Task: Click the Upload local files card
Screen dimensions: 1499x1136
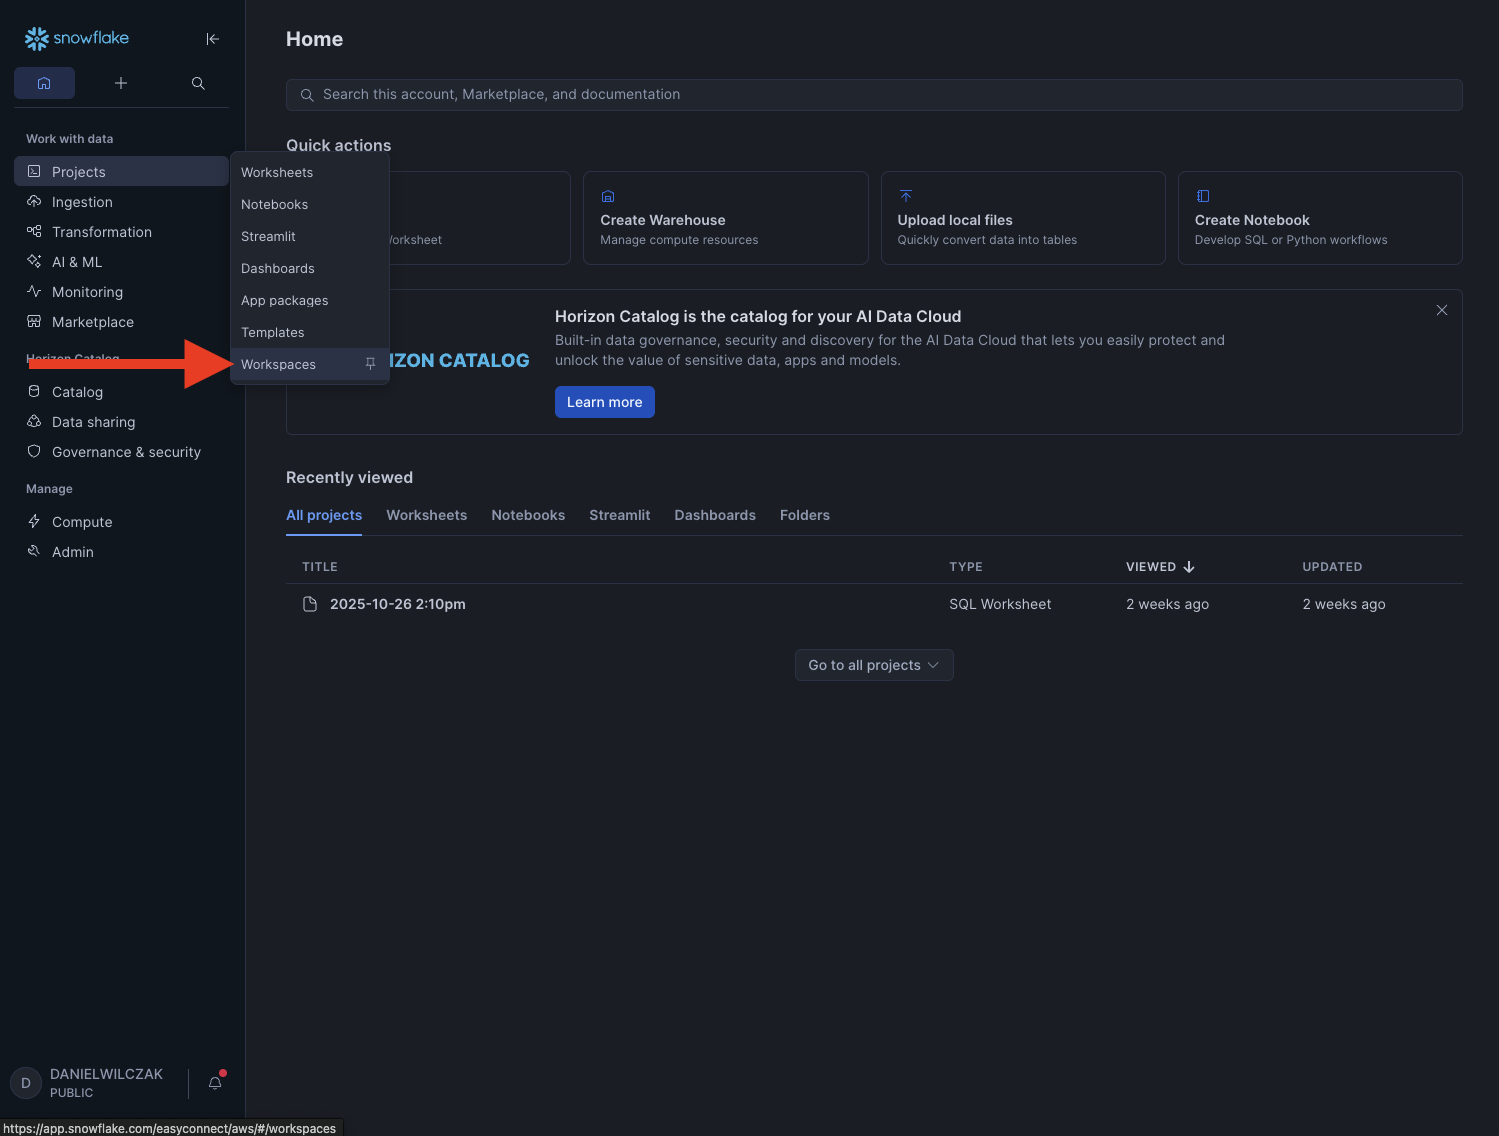Action: 1022,218
